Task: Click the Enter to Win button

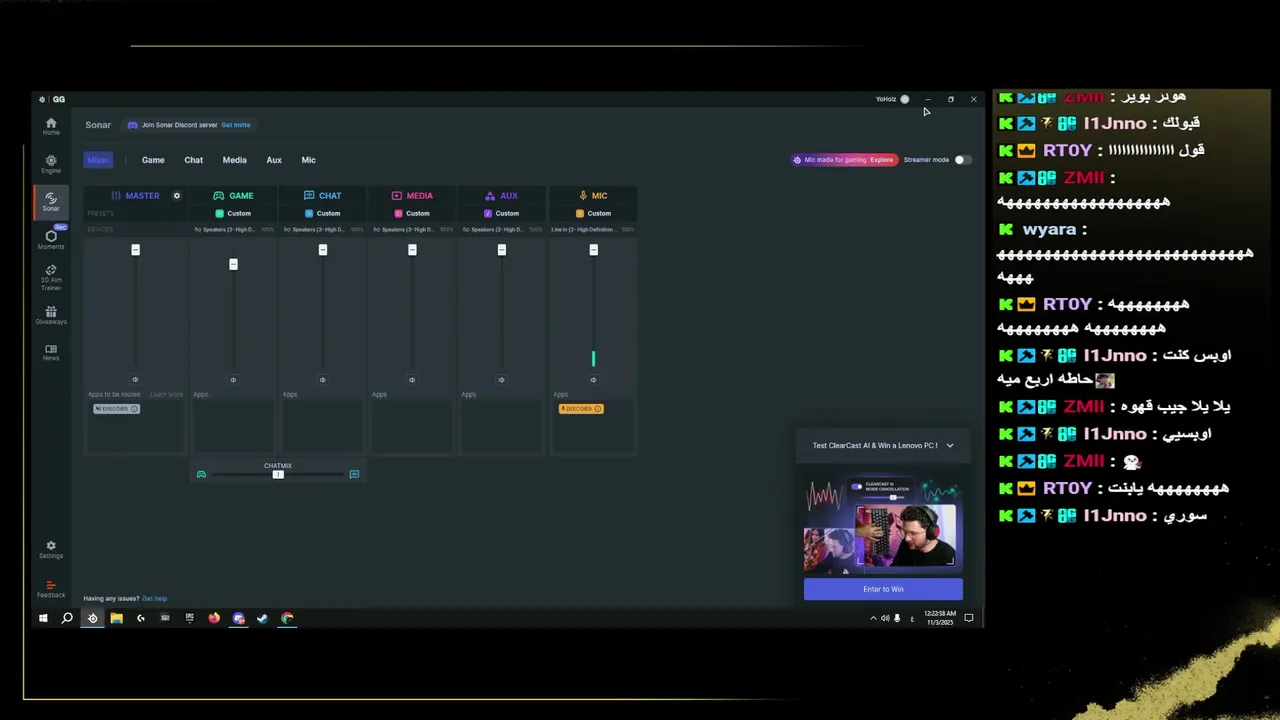Action: [883, 589]
